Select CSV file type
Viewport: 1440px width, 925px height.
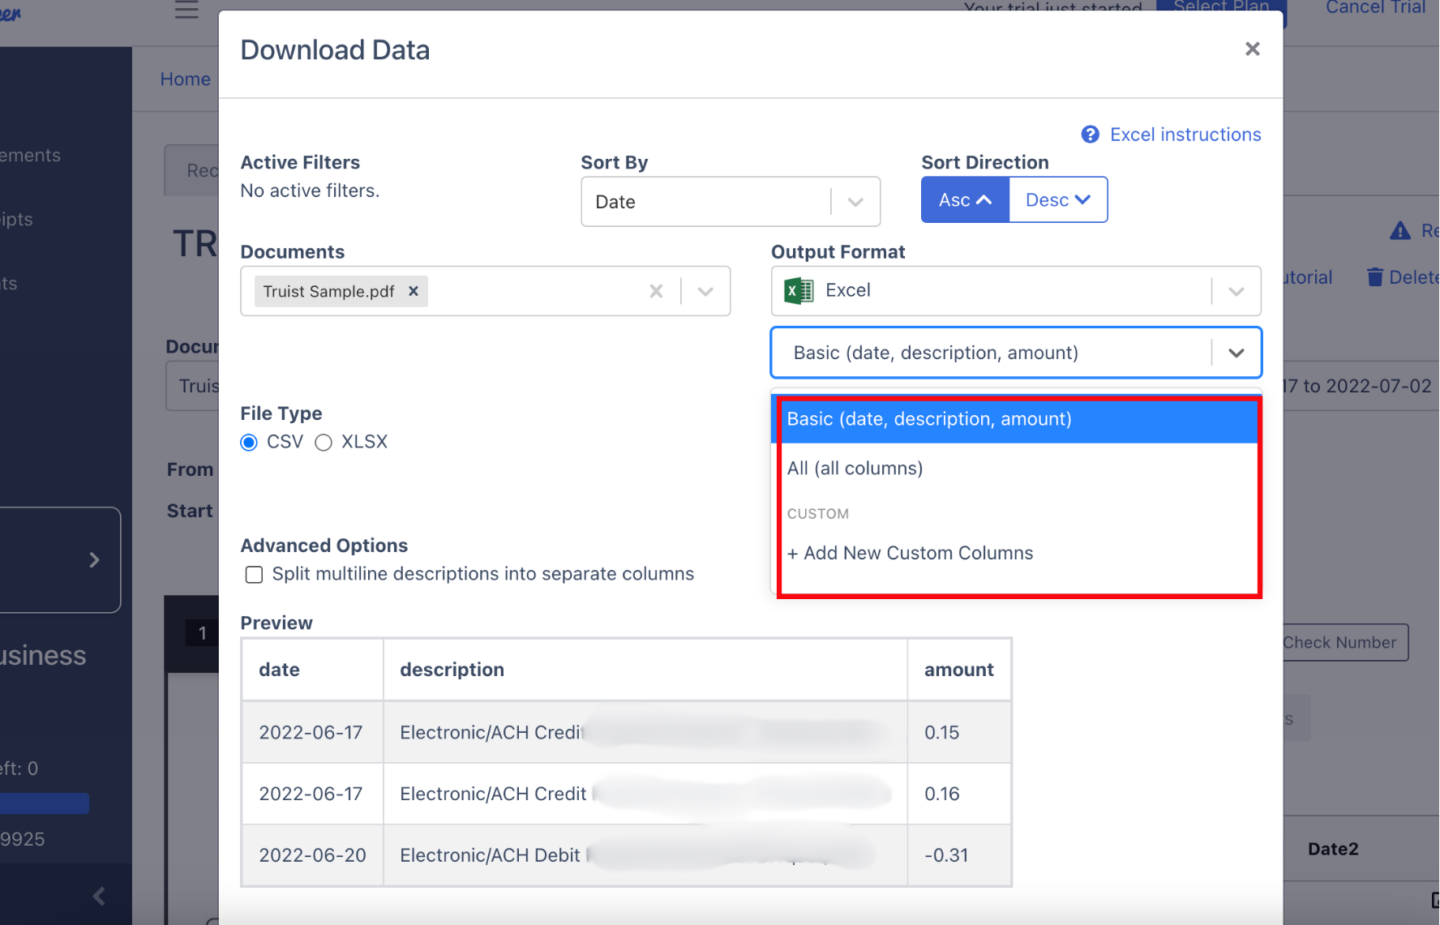249,442
